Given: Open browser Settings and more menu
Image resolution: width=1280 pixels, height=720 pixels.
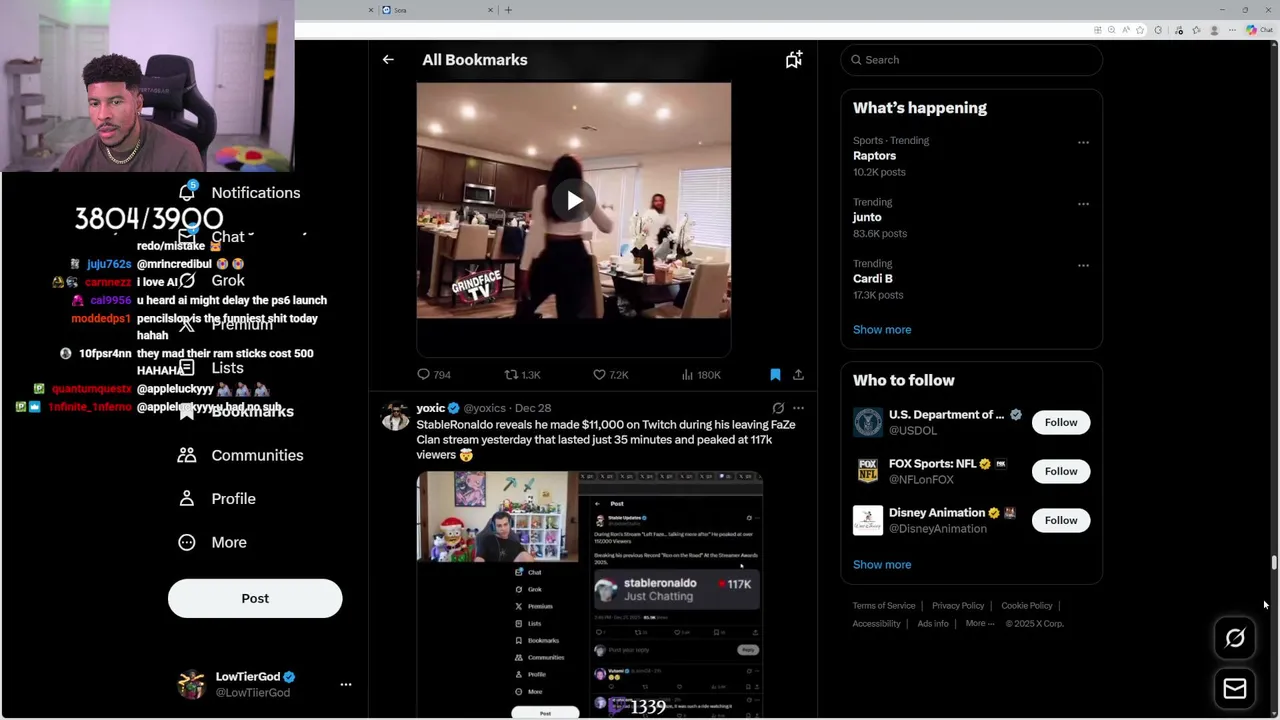Looking at the screenshot, I should point(1232,30).
